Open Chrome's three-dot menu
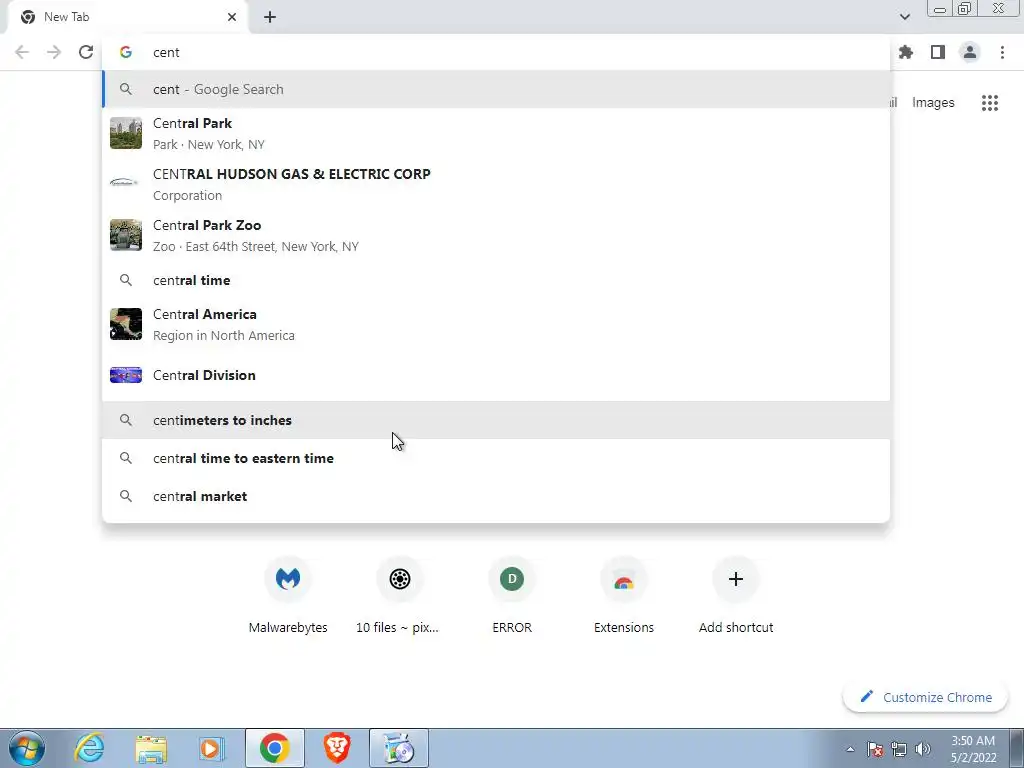The image size is (1024, 768). click(x=1002, y=52)
